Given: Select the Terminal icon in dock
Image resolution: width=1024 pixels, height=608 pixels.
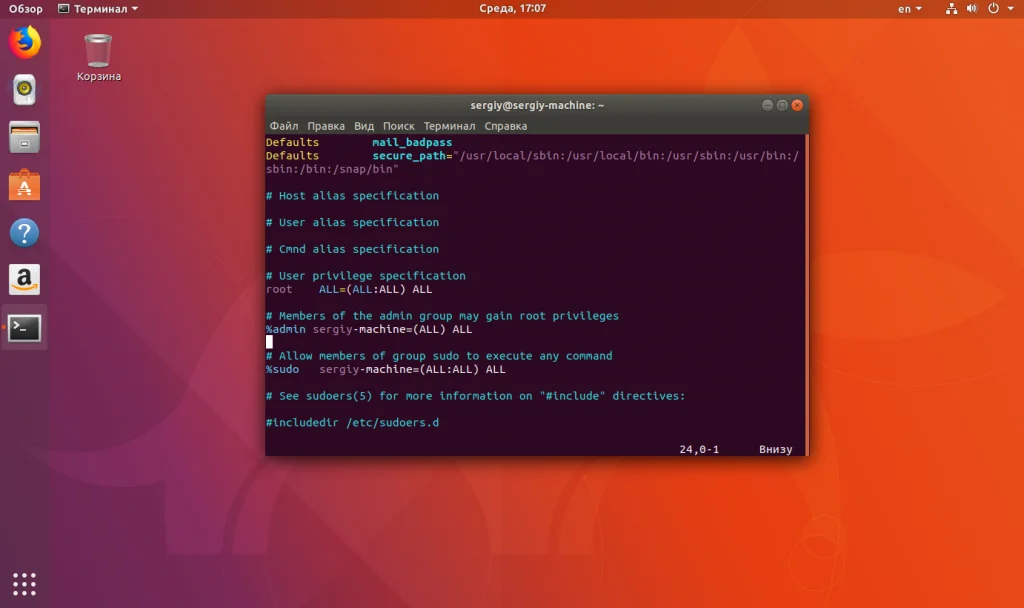Looking at the screenshot, I should point(24,328).
